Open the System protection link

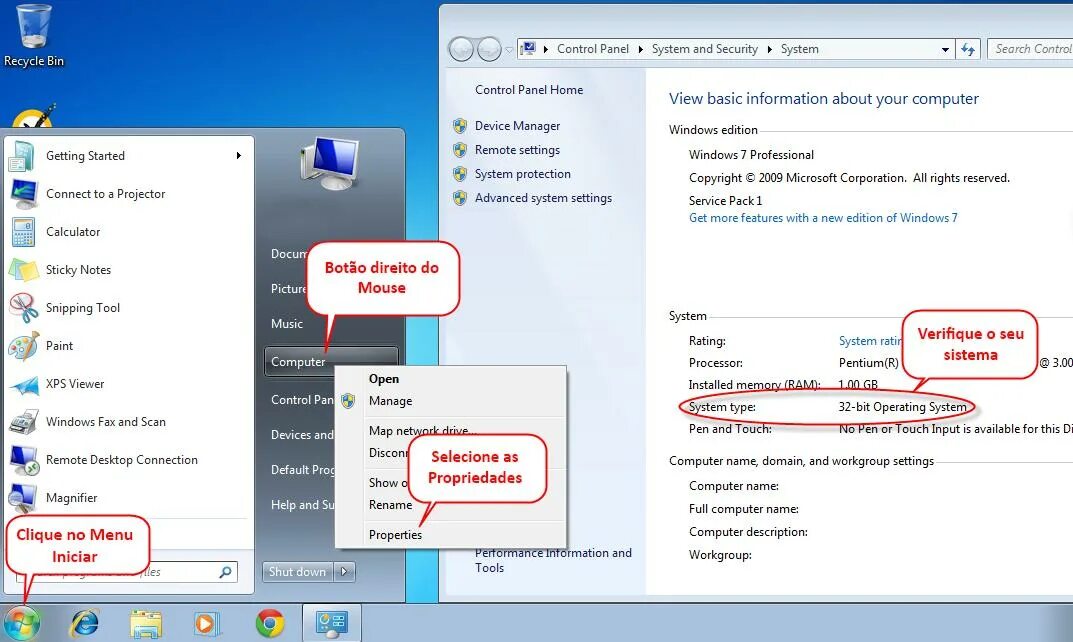pos(523,174)
